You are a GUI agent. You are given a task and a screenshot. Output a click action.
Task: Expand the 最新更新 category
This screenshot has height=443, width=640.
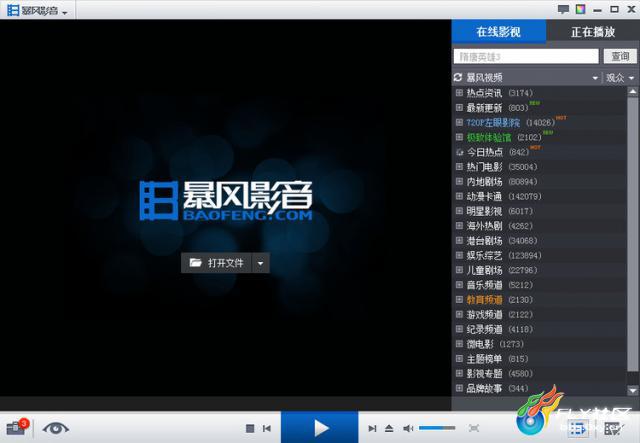459,107
